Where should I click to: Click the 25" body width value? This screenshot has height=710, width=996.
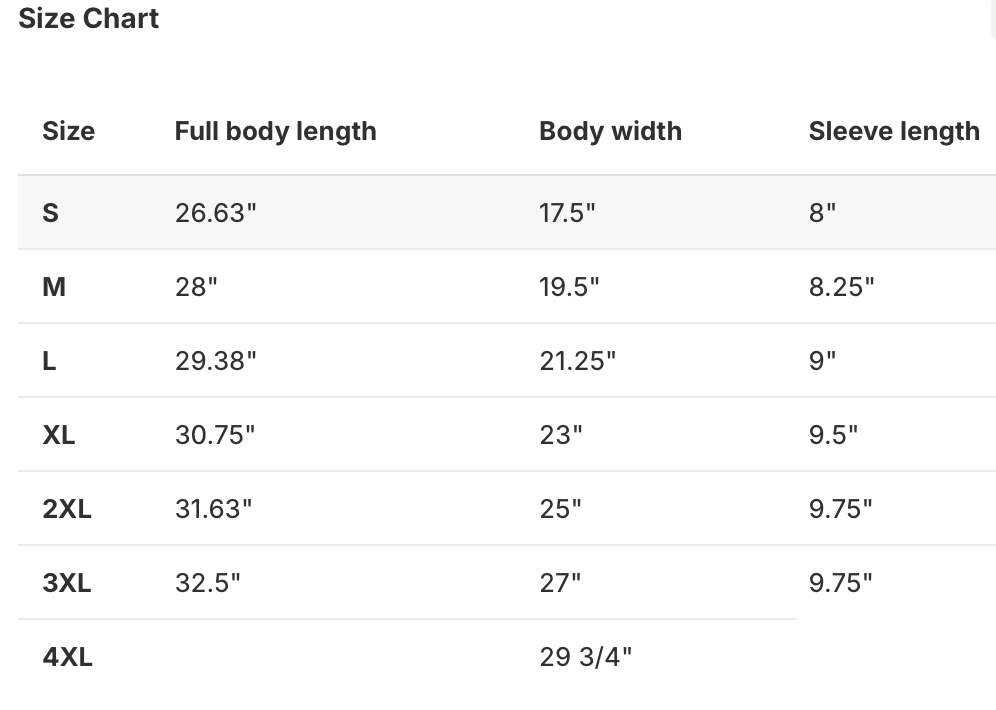(x=560, y=509)
